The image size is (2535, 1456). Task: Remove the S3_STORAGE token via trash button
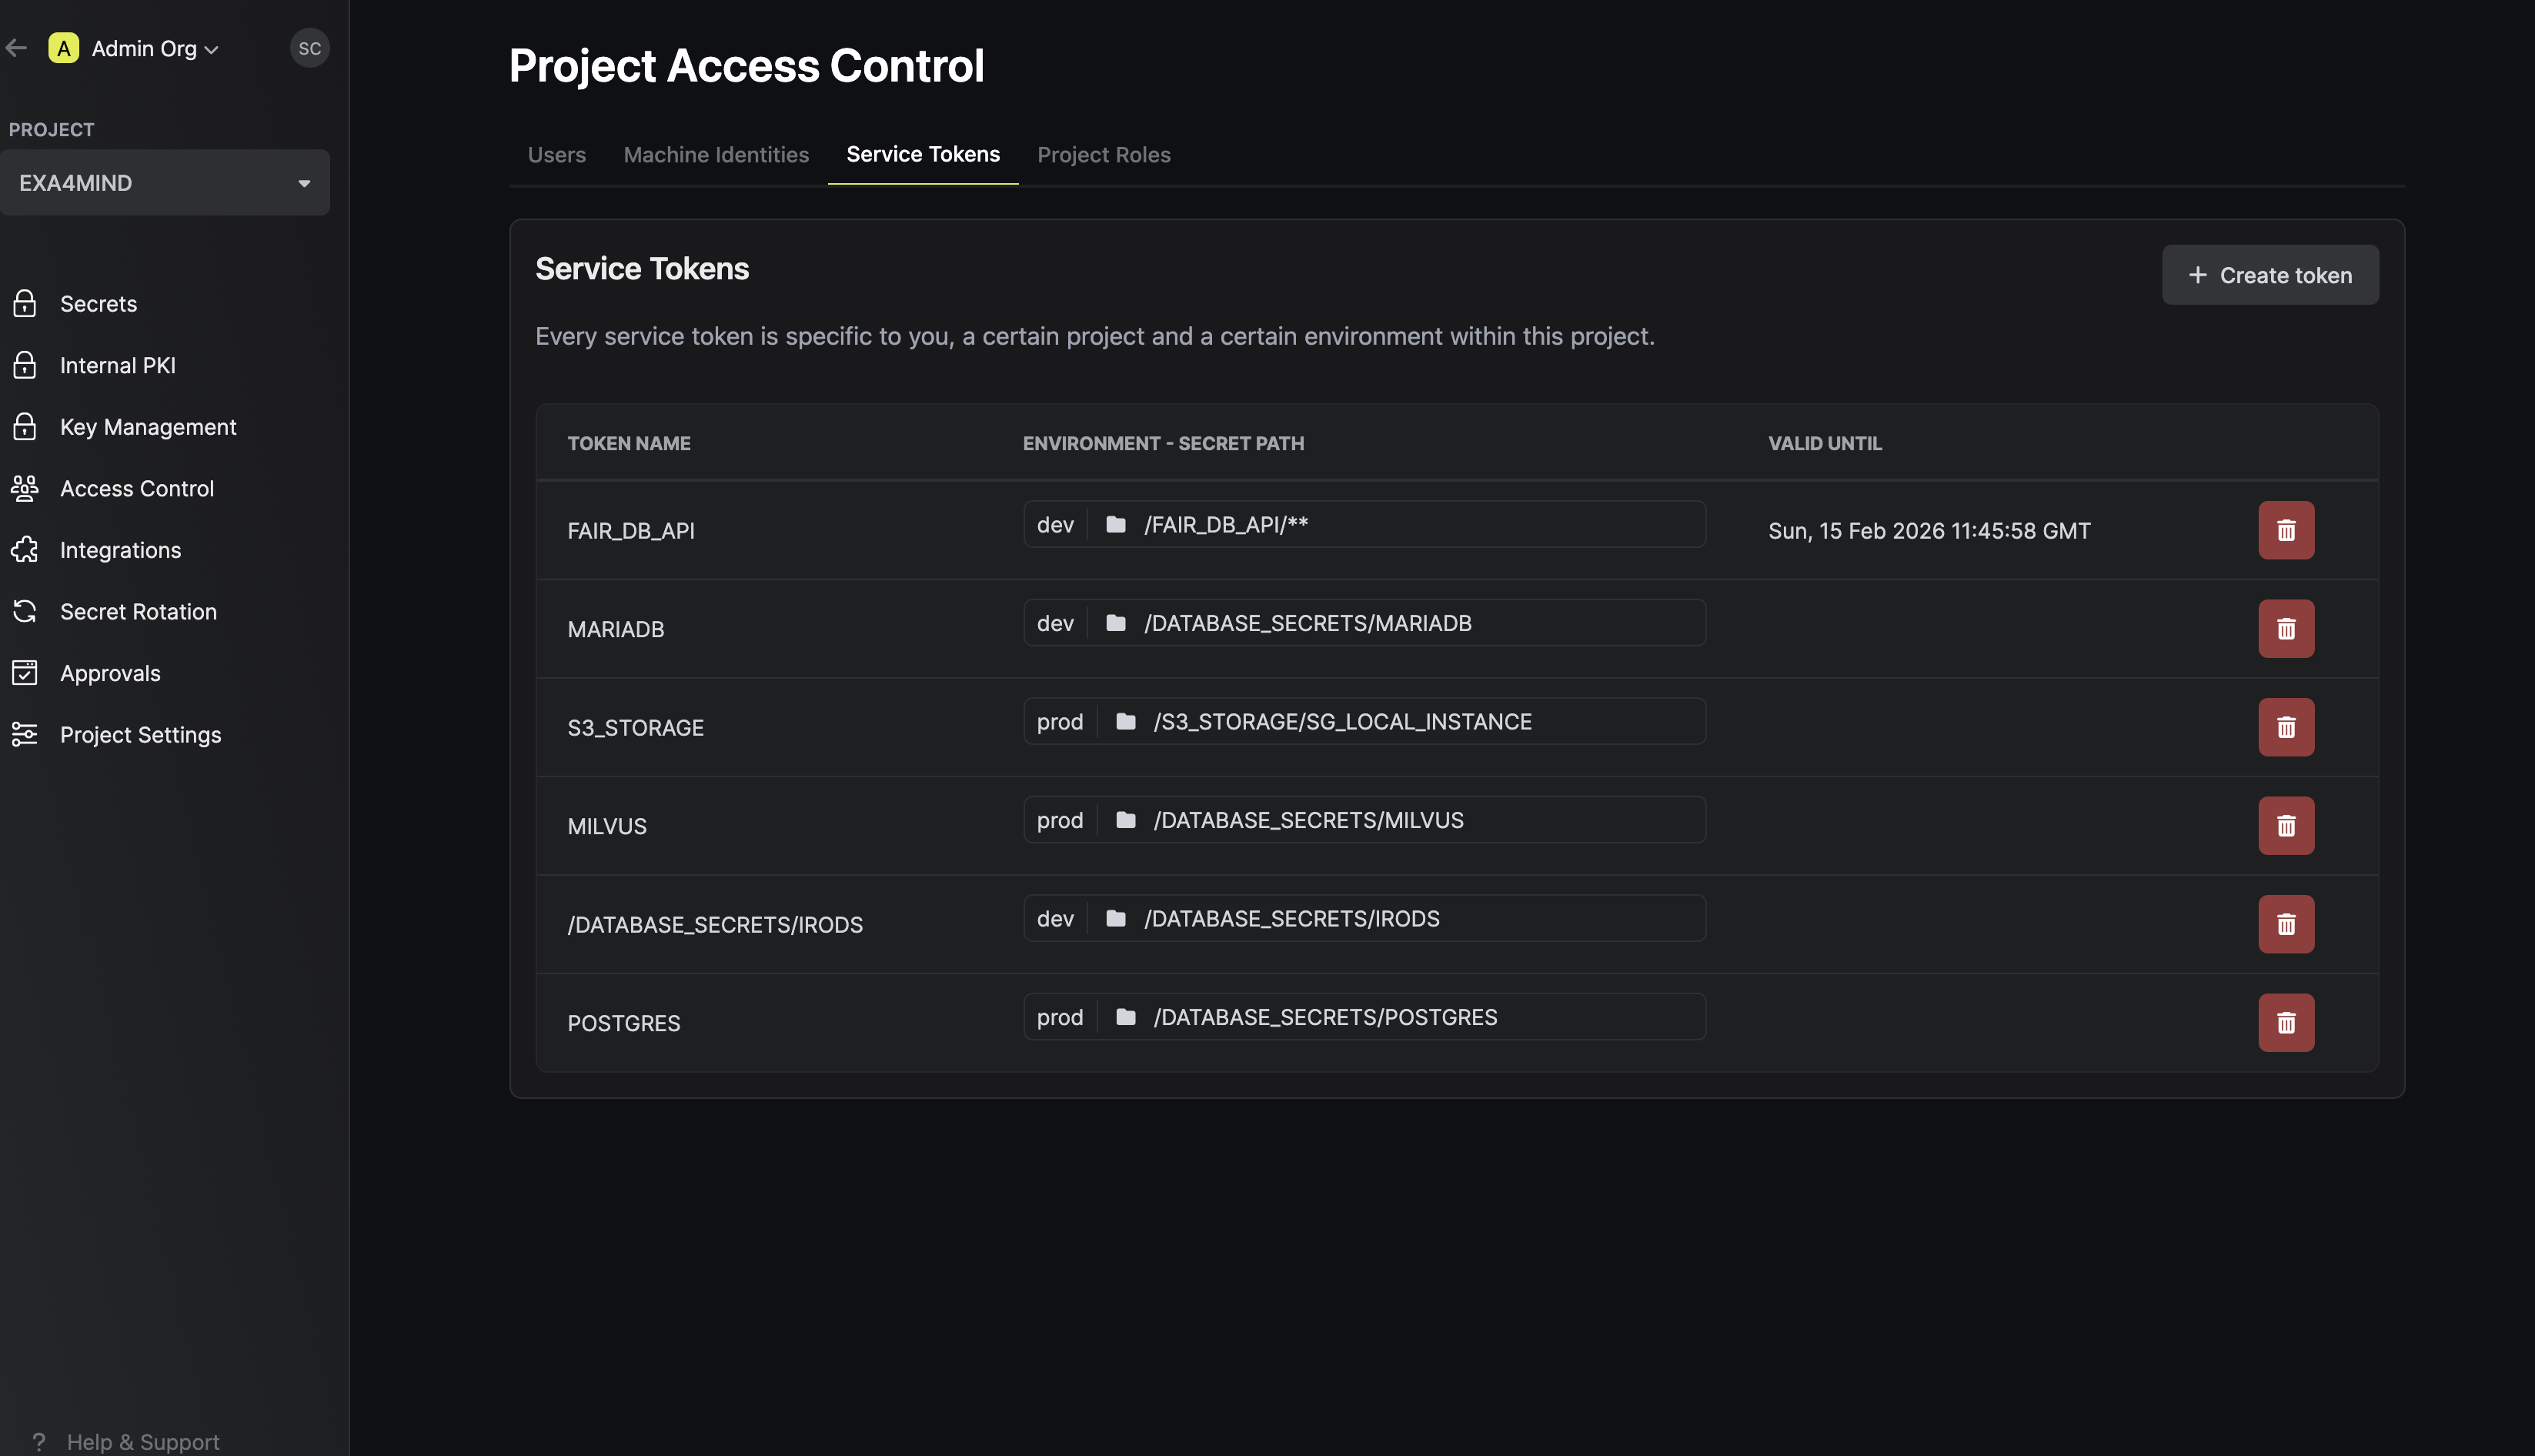click(x=2286, y=727)
